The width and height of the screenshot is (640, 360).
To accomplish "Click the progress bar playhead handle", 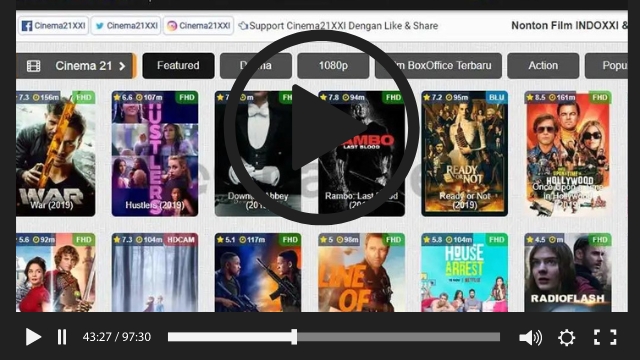I will tap(294, 337).
